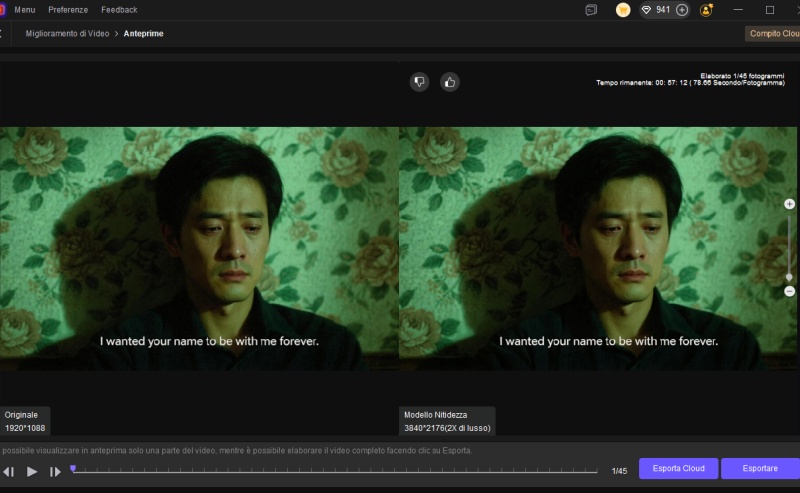Click the thumbs up rating icon
This screenshot has height=493, width=800.
(449, 82)
